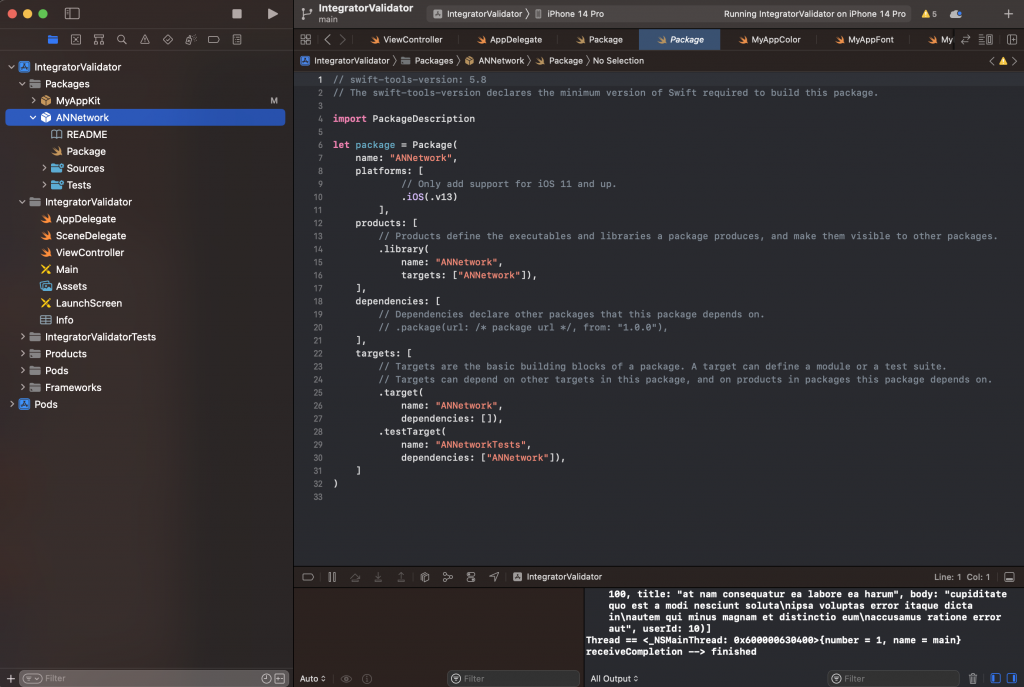1024x687 pixels.
Task: Open the Project navigator folder icon
Action: click(53, 40)
